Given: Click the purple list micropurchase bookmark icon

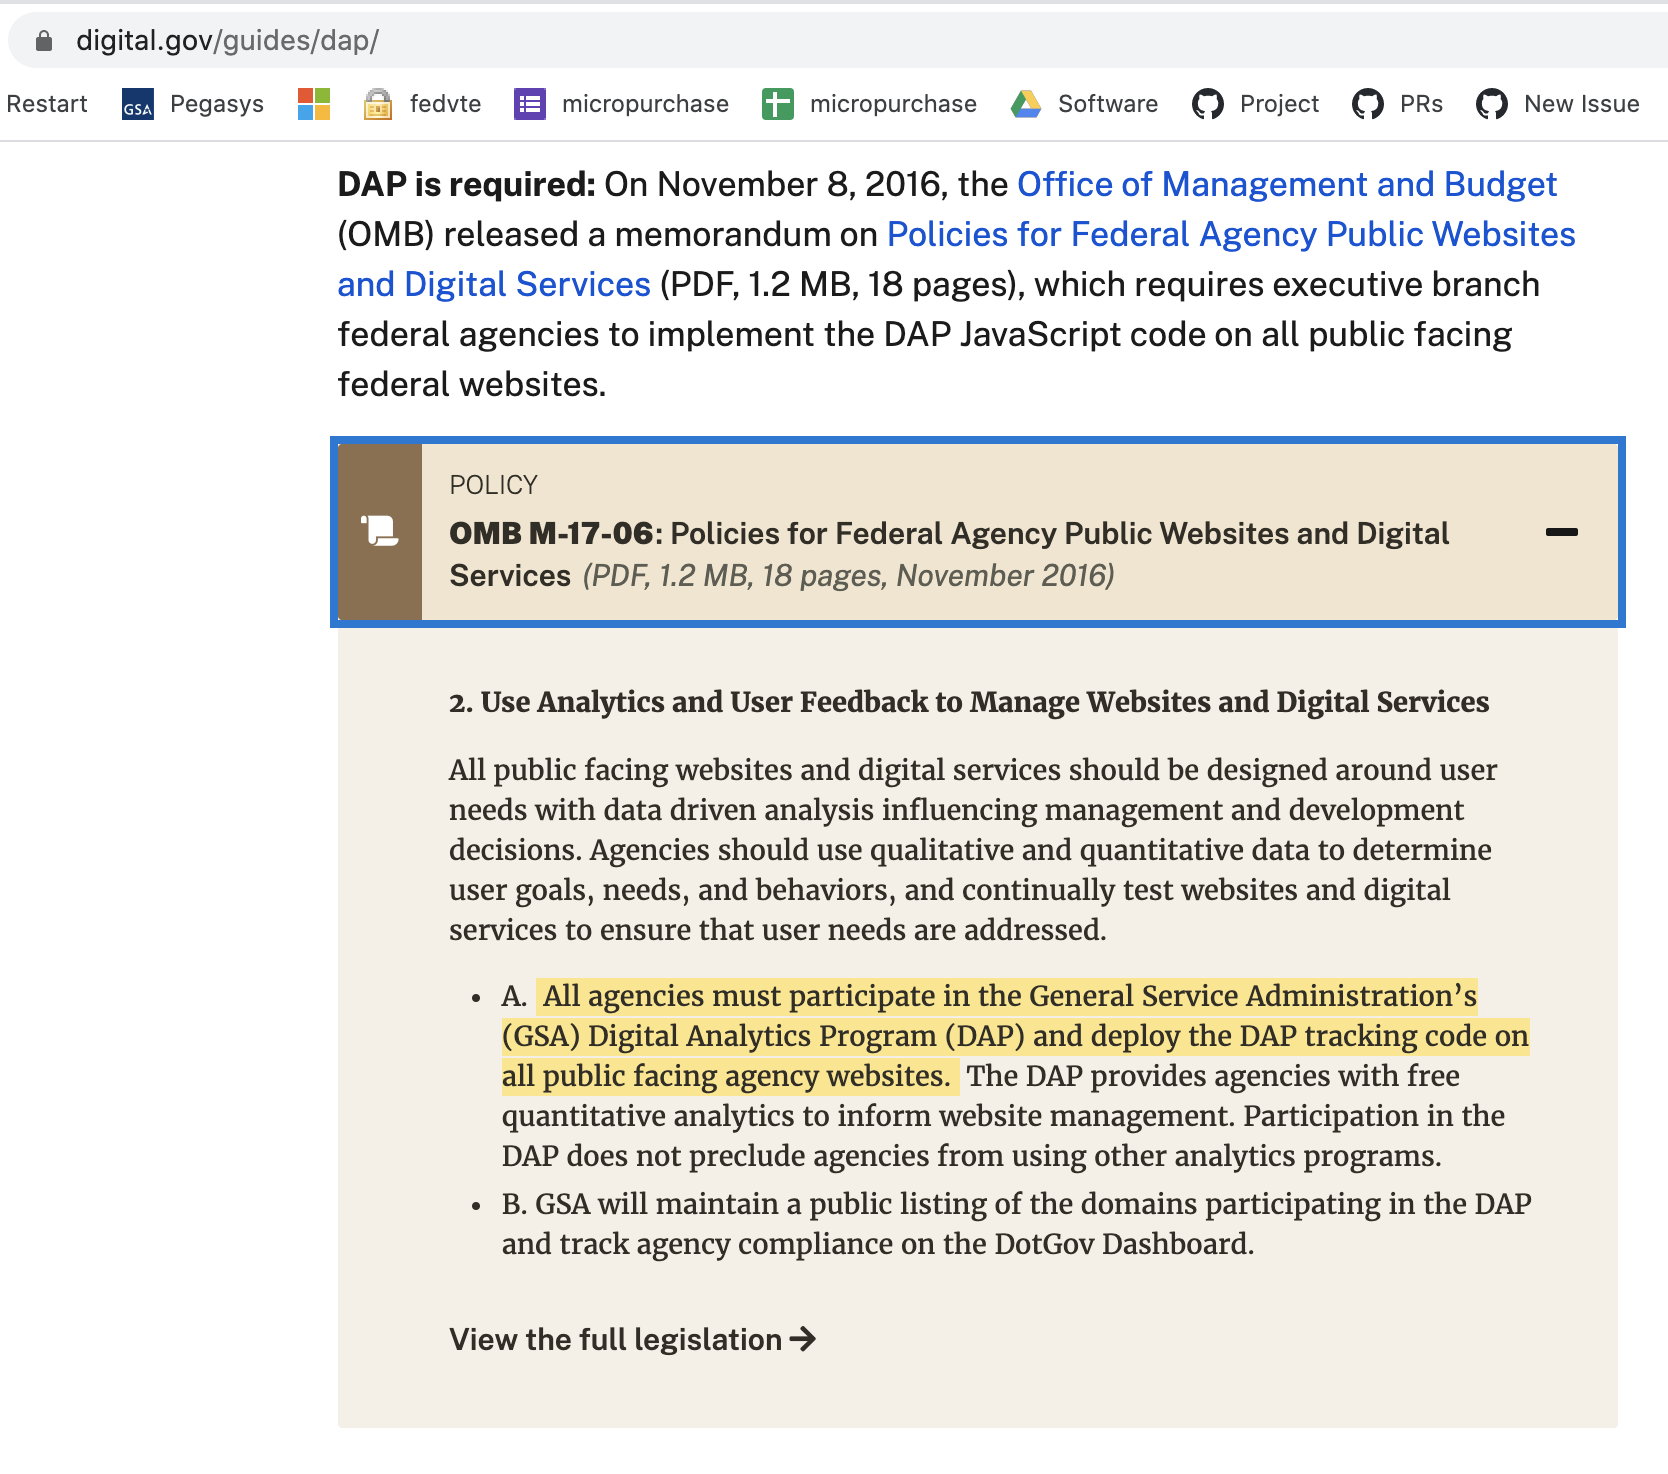Looking at the screenshot, I should (x=530, y=104).
